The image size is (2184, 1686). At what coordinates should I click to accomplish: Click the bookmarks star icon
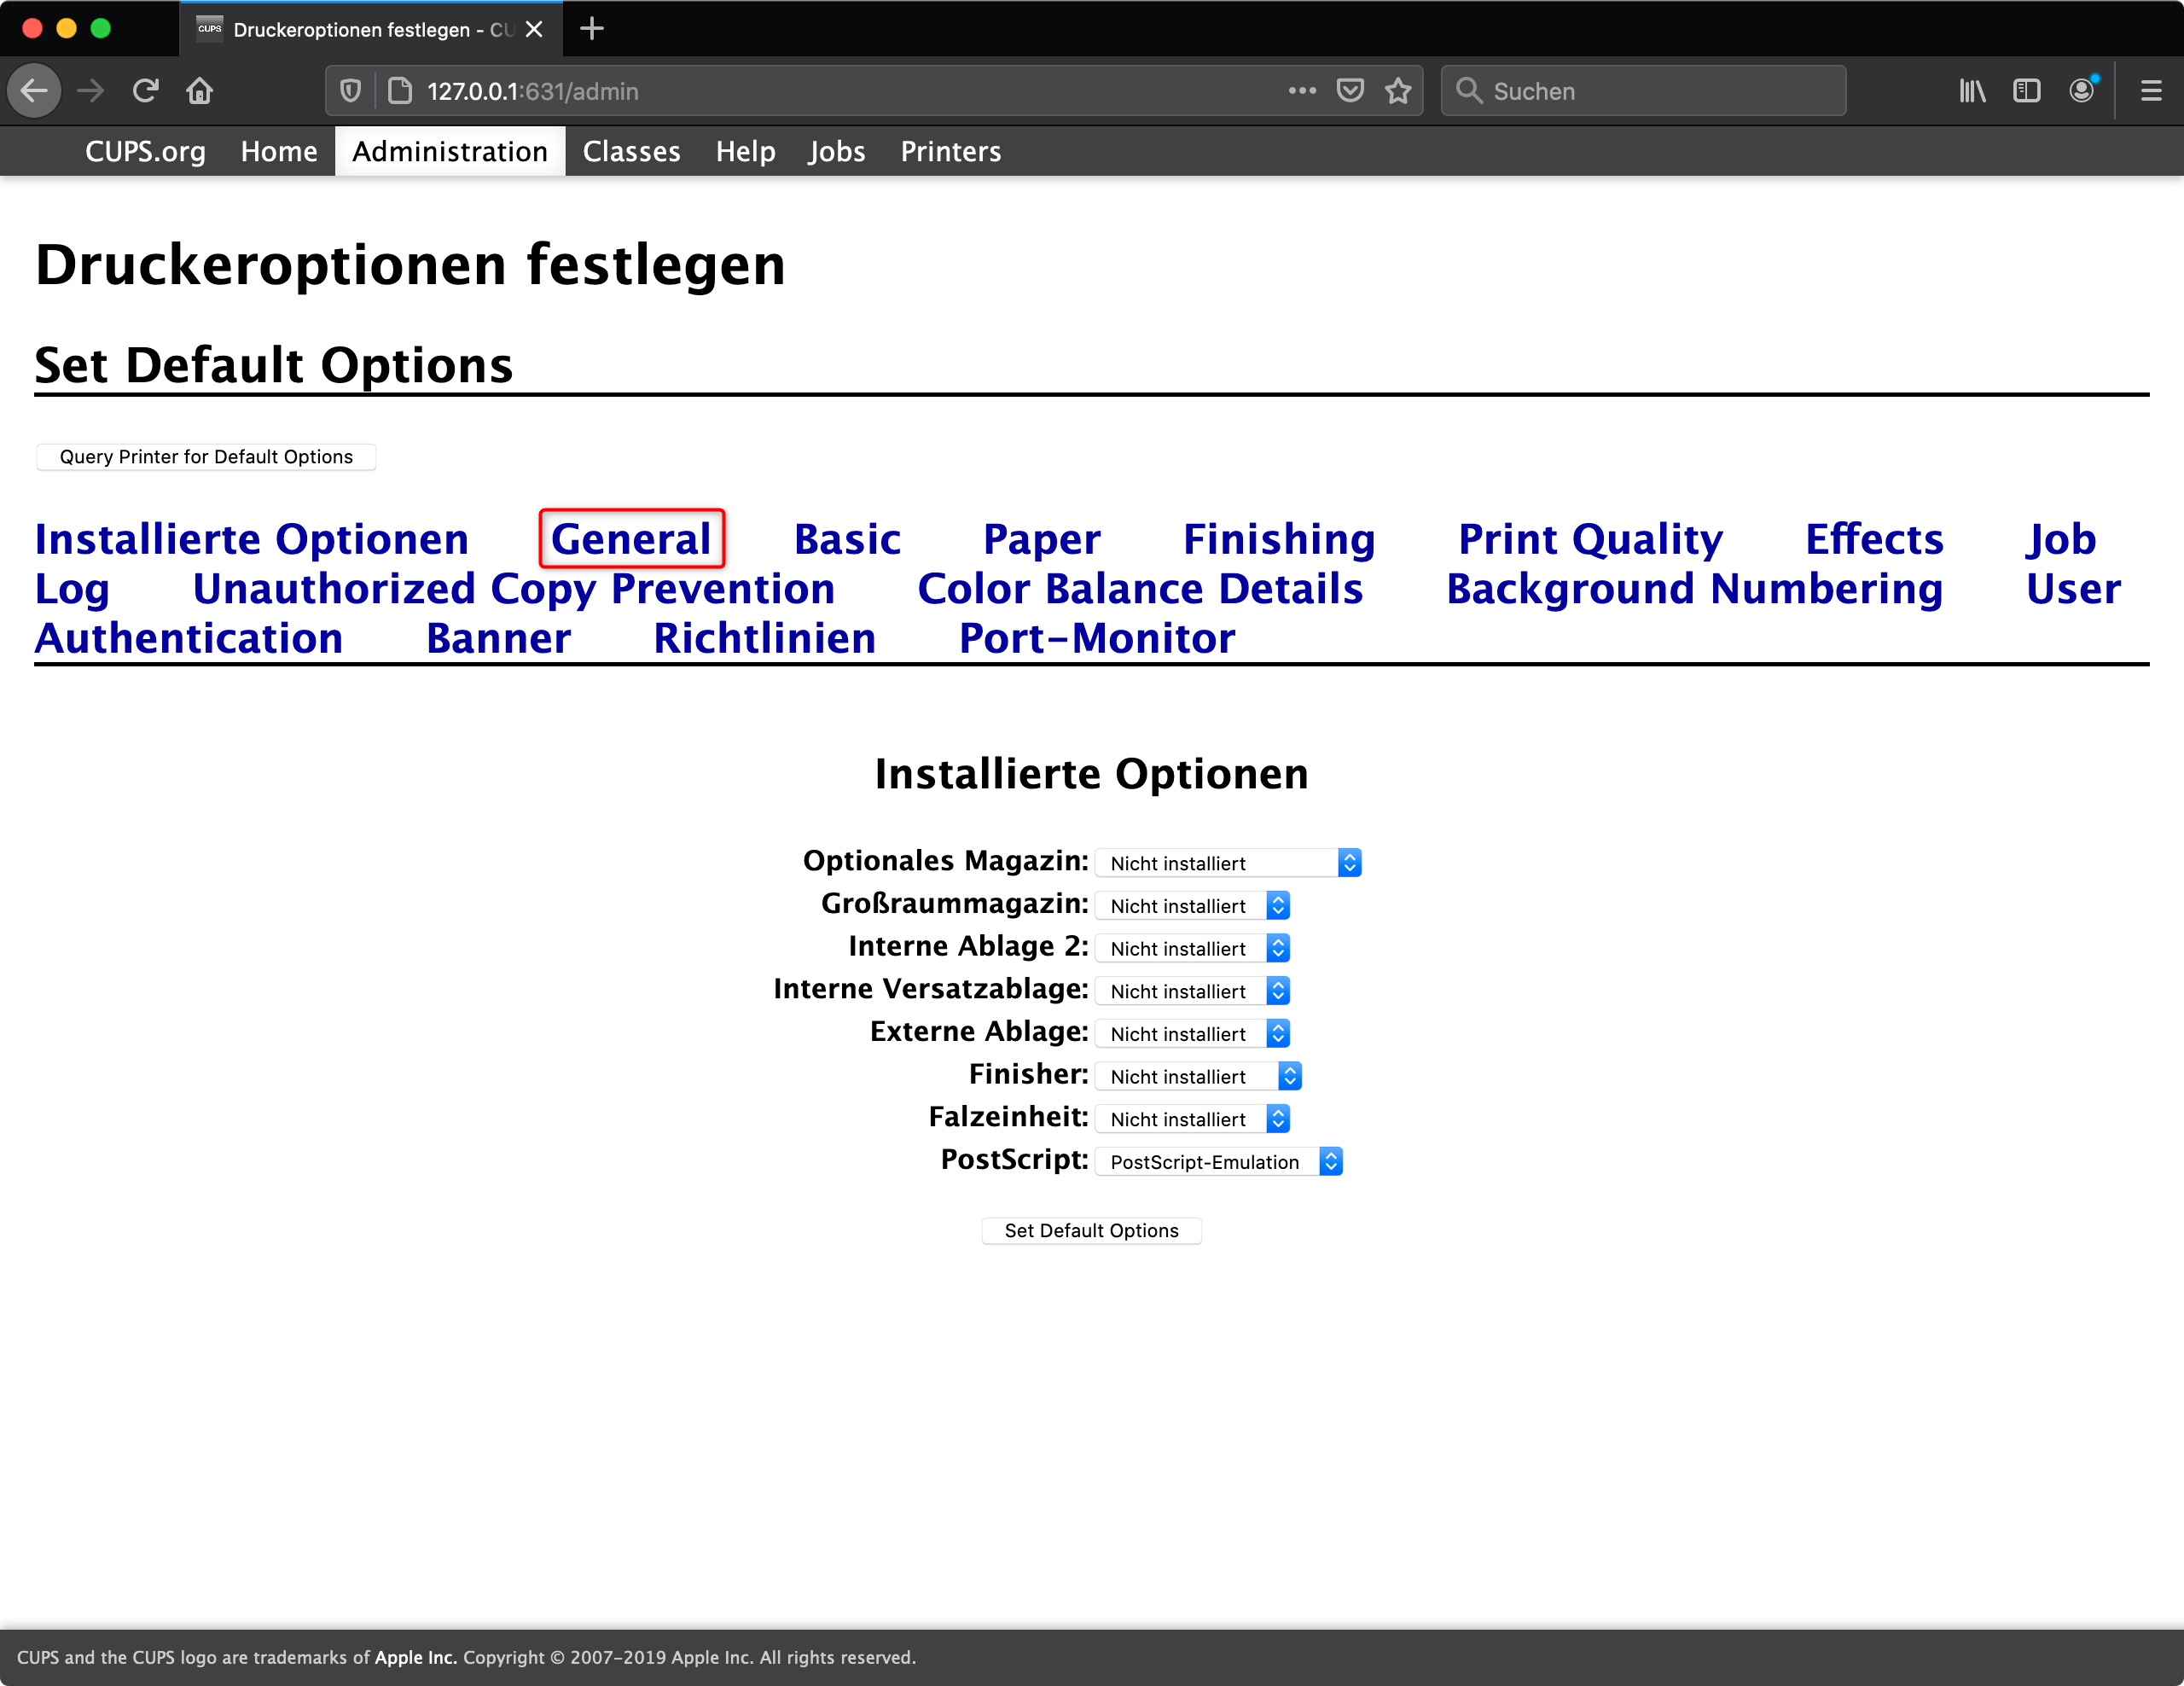[1397, 92]
